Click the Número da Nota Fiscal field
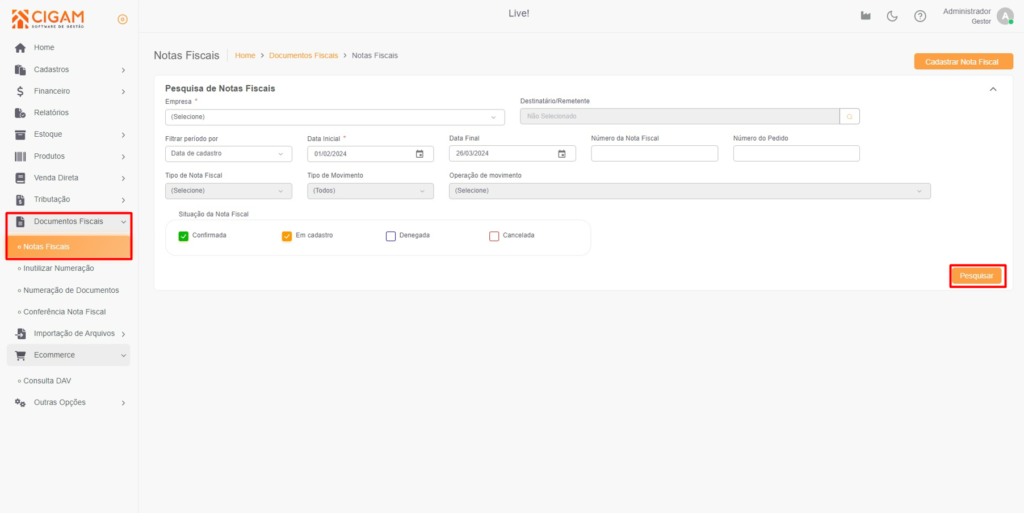 (x=654, y=153)
